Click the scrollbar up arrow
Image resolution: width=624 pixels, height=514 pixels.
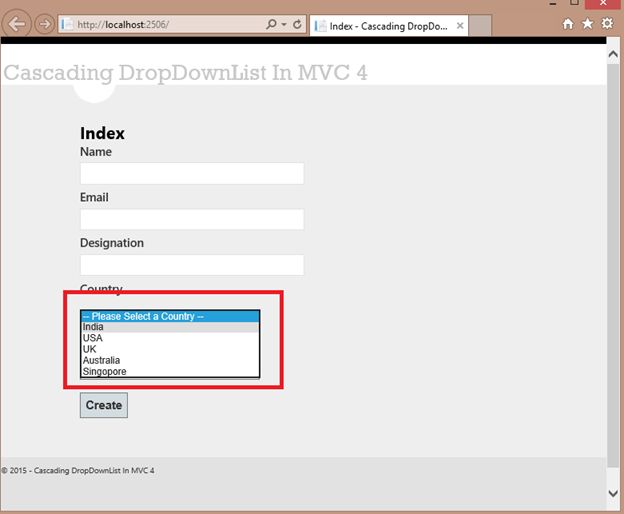[613, 55]
